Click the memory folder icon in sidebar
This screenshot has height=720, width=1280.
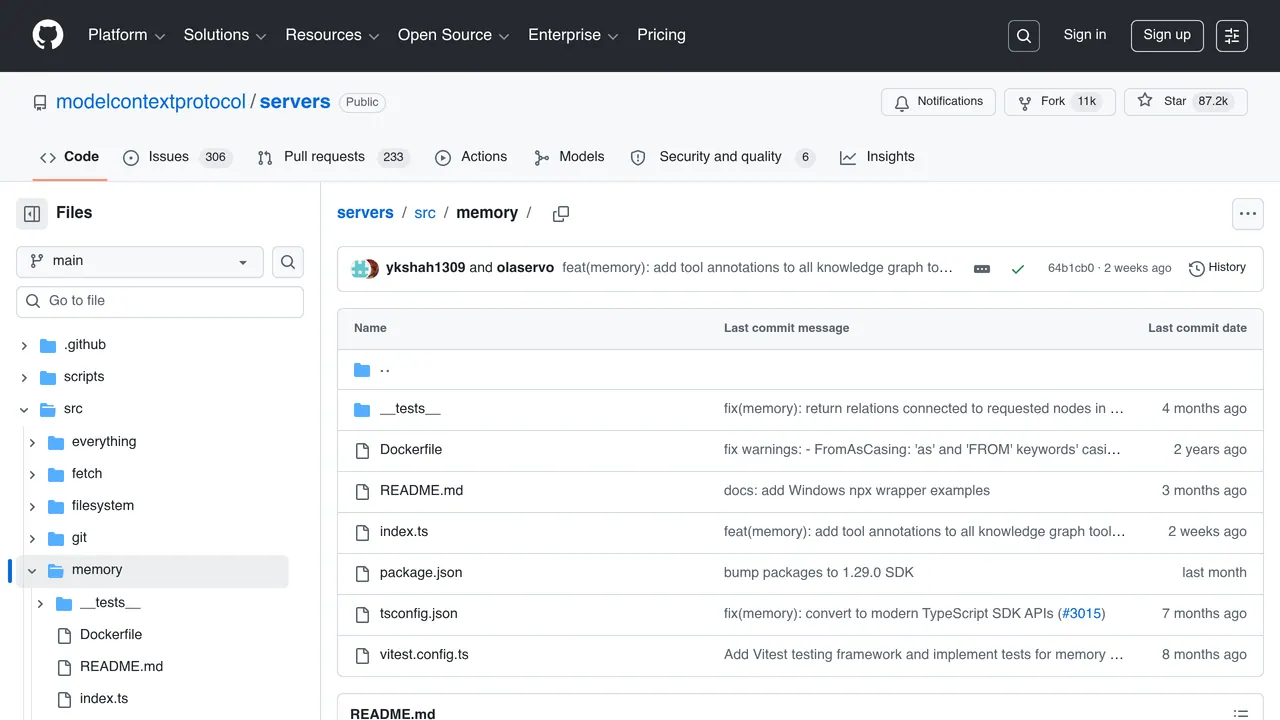(x=56, y=571)
